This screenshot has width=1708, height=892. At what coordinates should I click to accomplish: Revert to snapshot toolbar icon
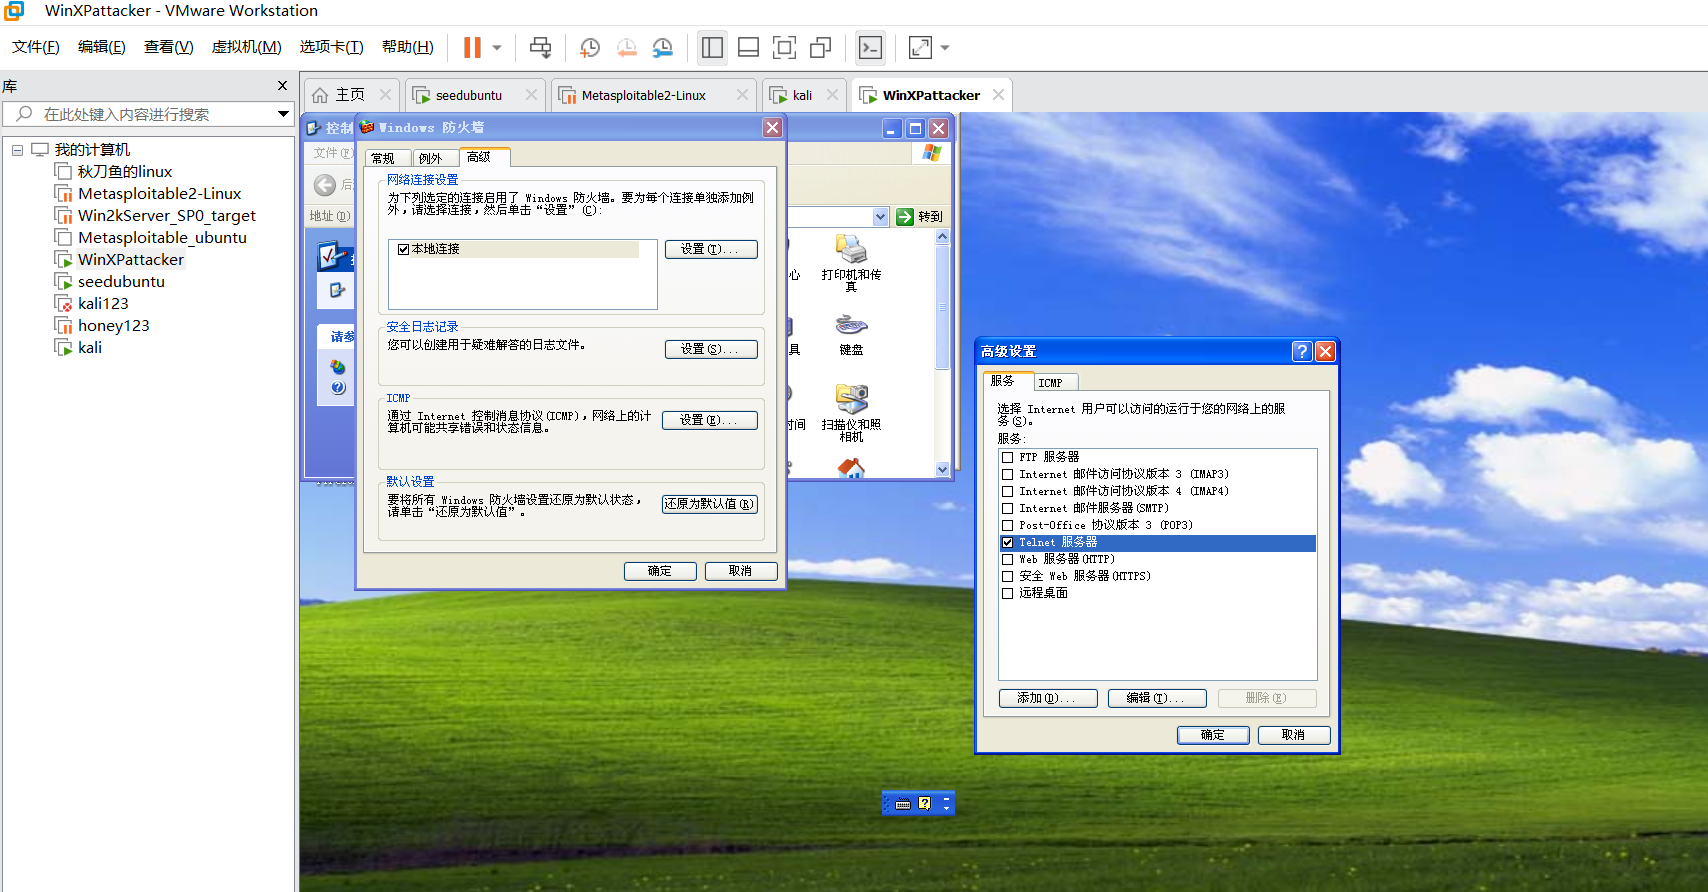tap(627, 47)
